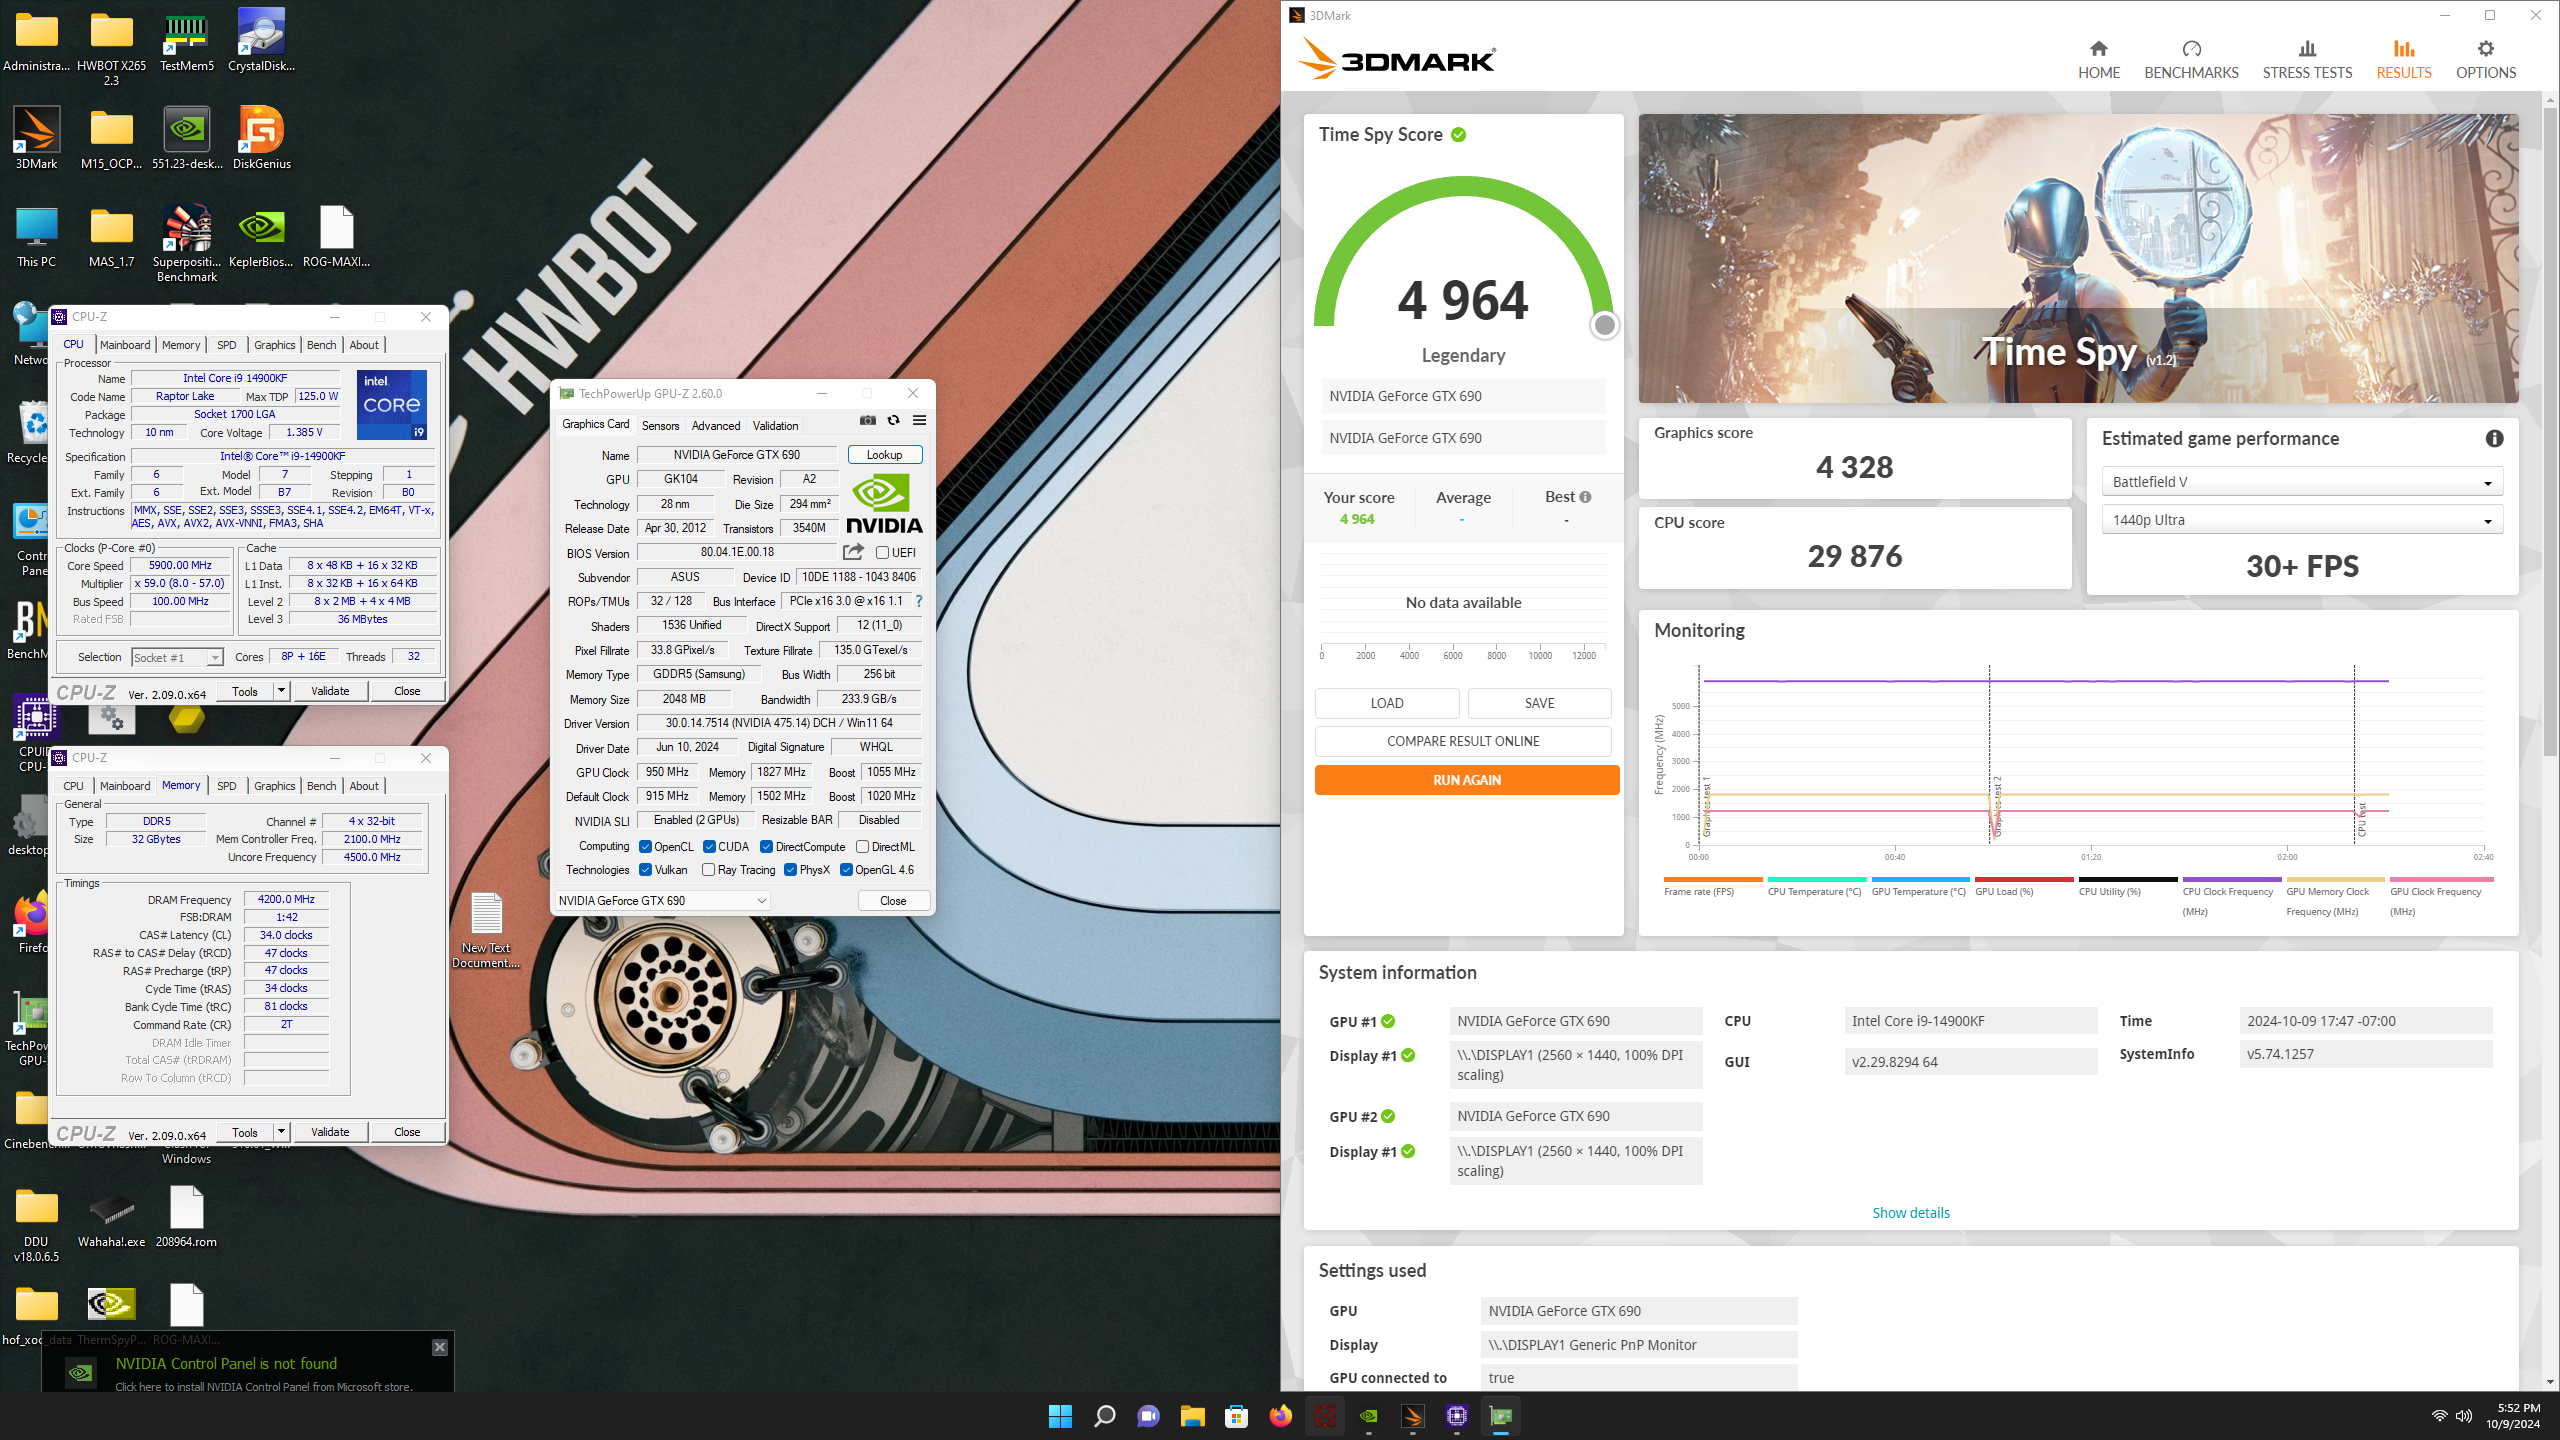This screenshot has width=2560, height=1440.
Task: Open the GPU selector dropdown in GPU-Z
Action: 662,900
